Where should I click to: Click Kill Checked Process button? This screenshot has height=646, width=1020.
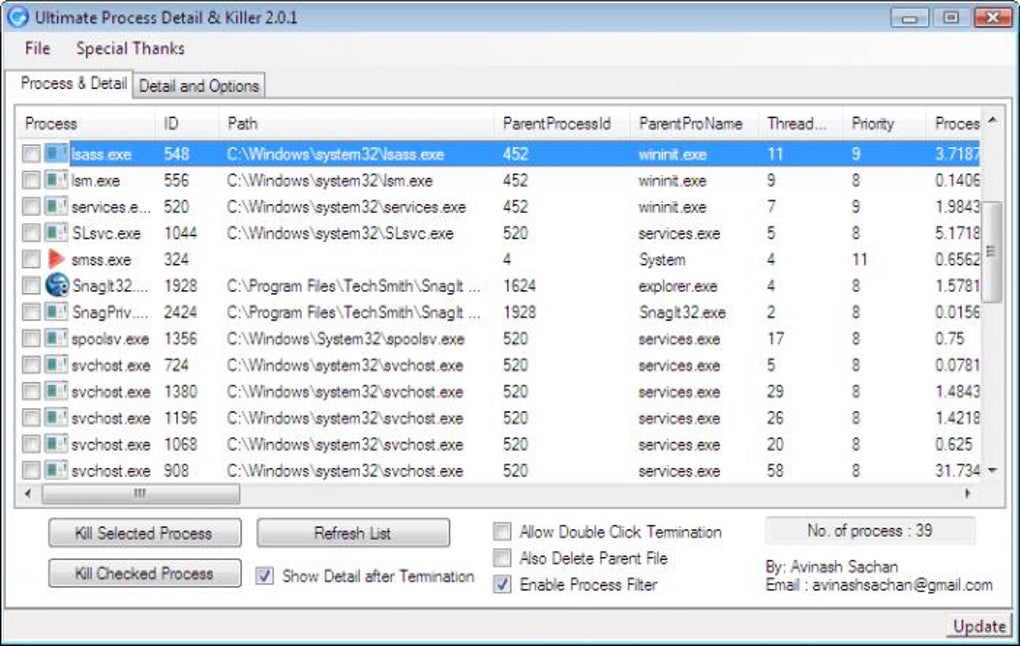point(144,573)
